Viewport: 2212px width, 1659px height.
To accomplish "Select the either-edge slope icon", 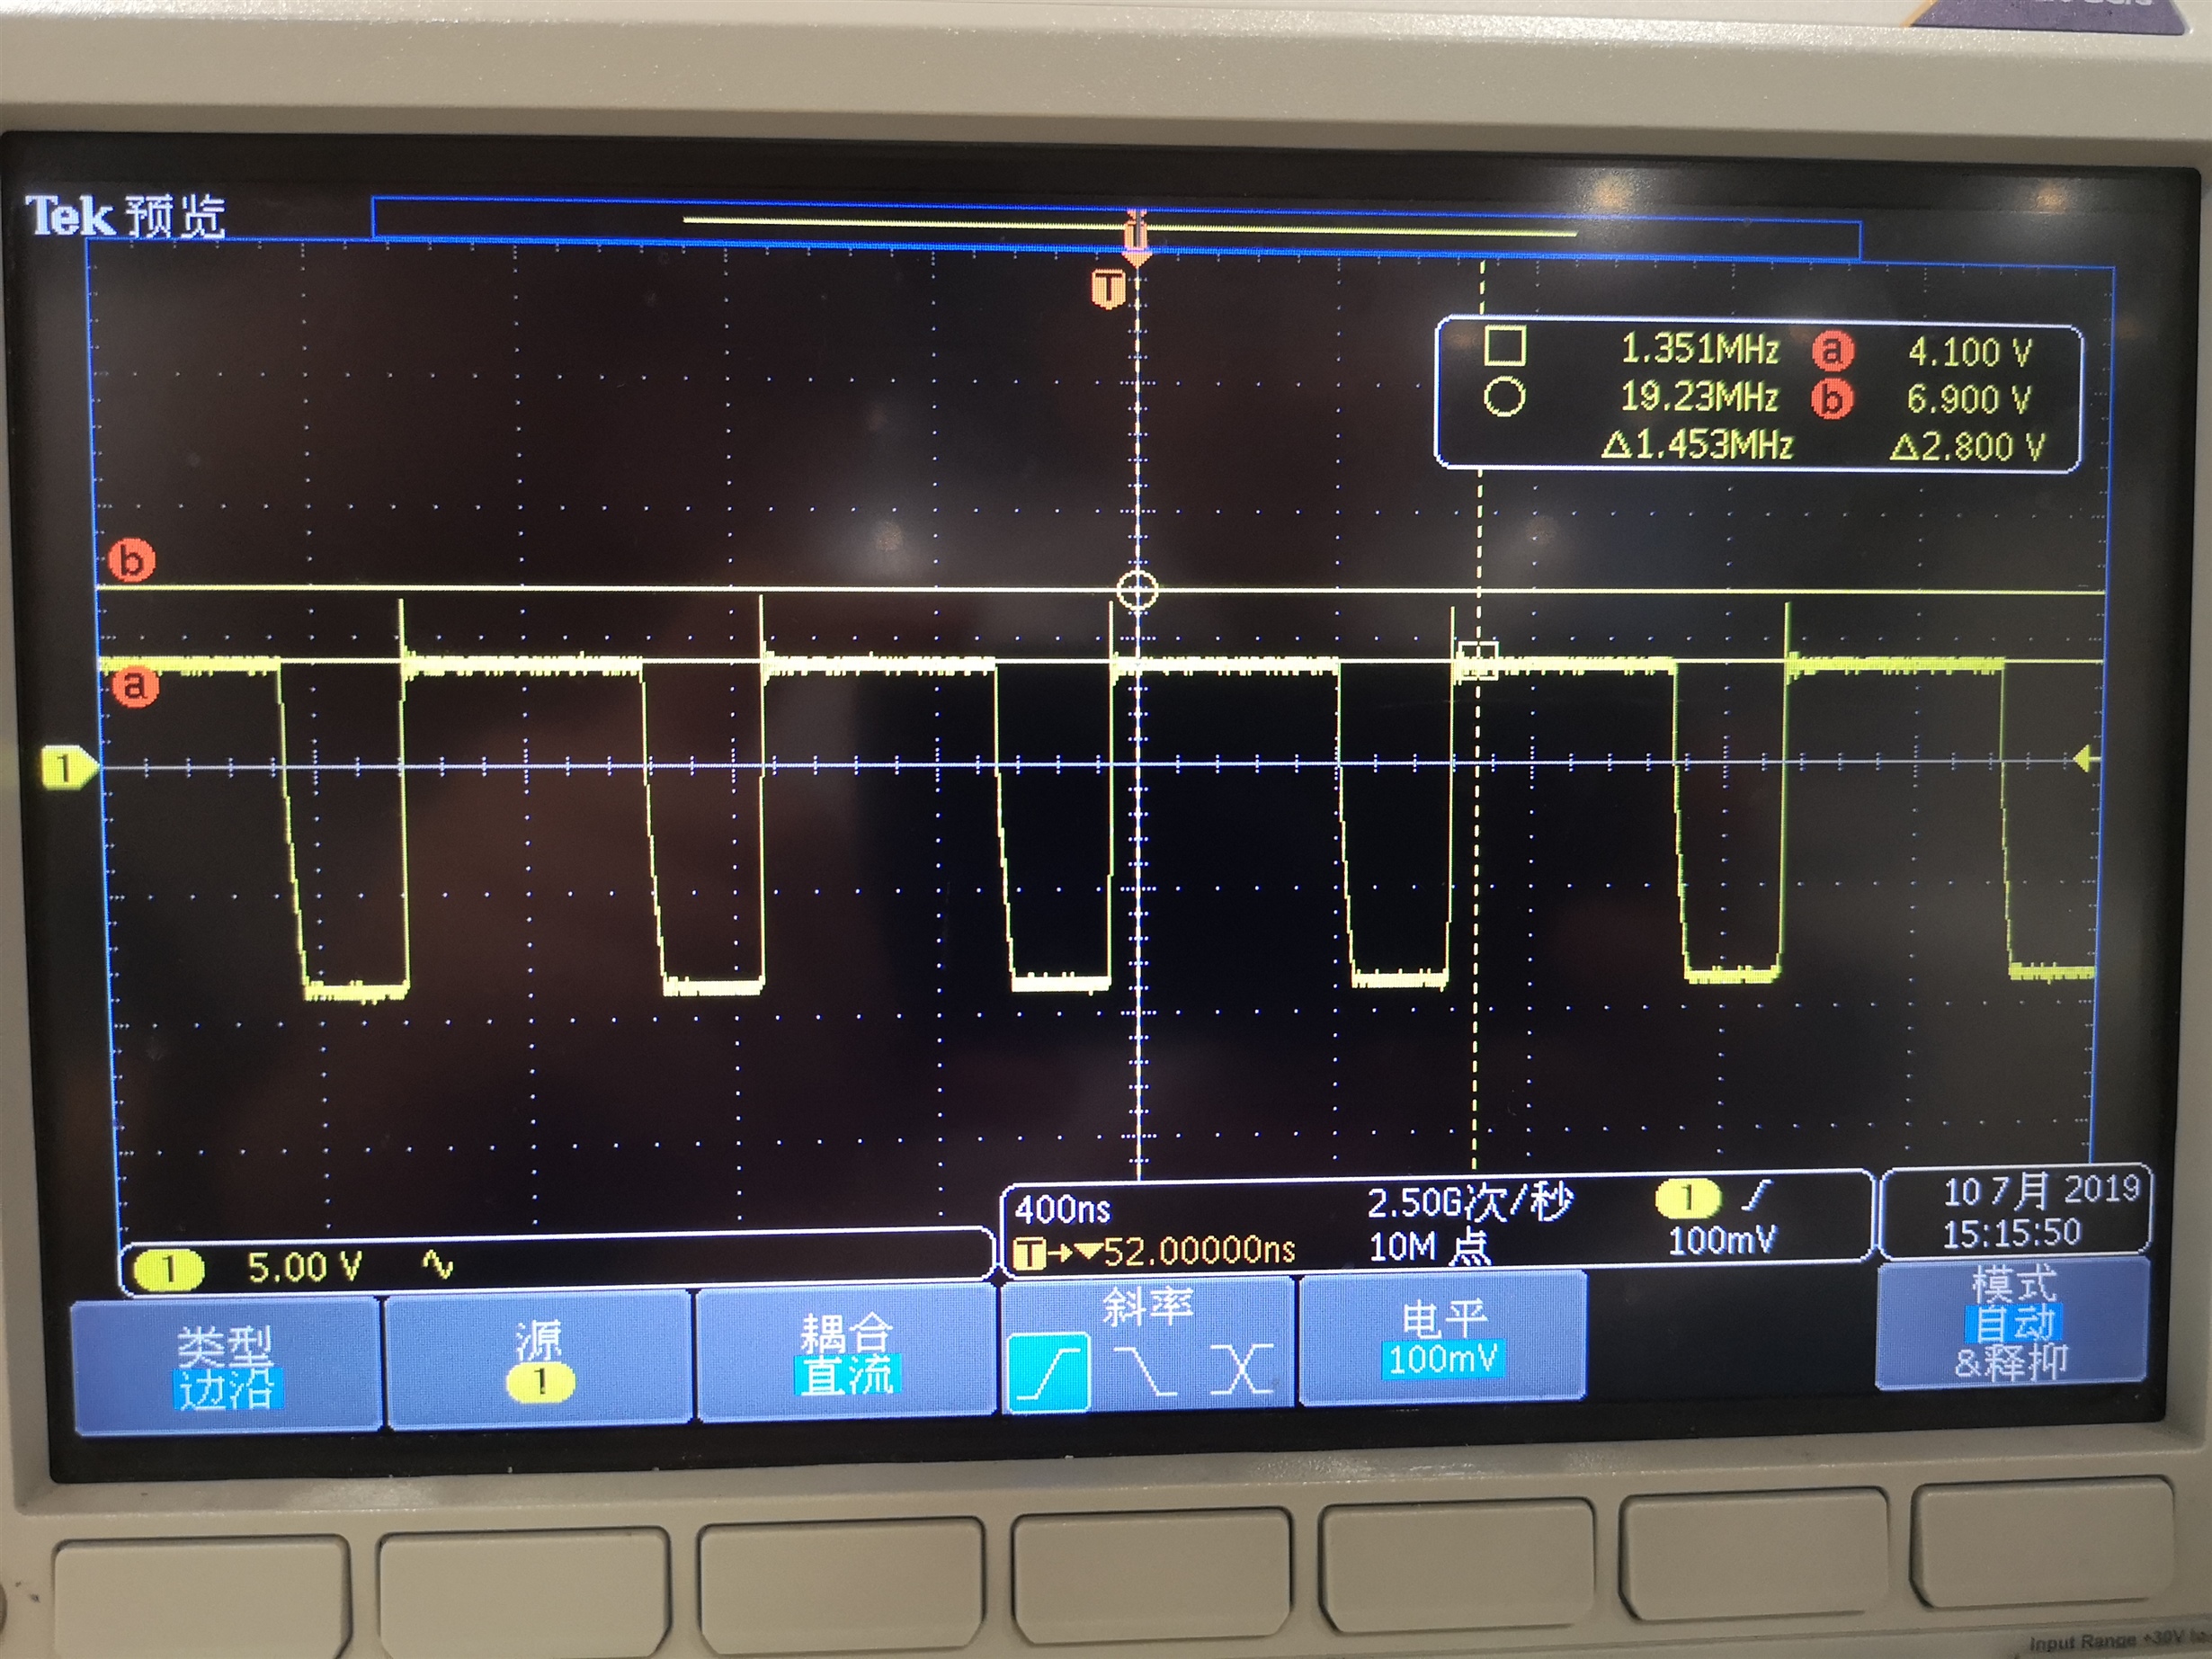I will (1241, 1371).
